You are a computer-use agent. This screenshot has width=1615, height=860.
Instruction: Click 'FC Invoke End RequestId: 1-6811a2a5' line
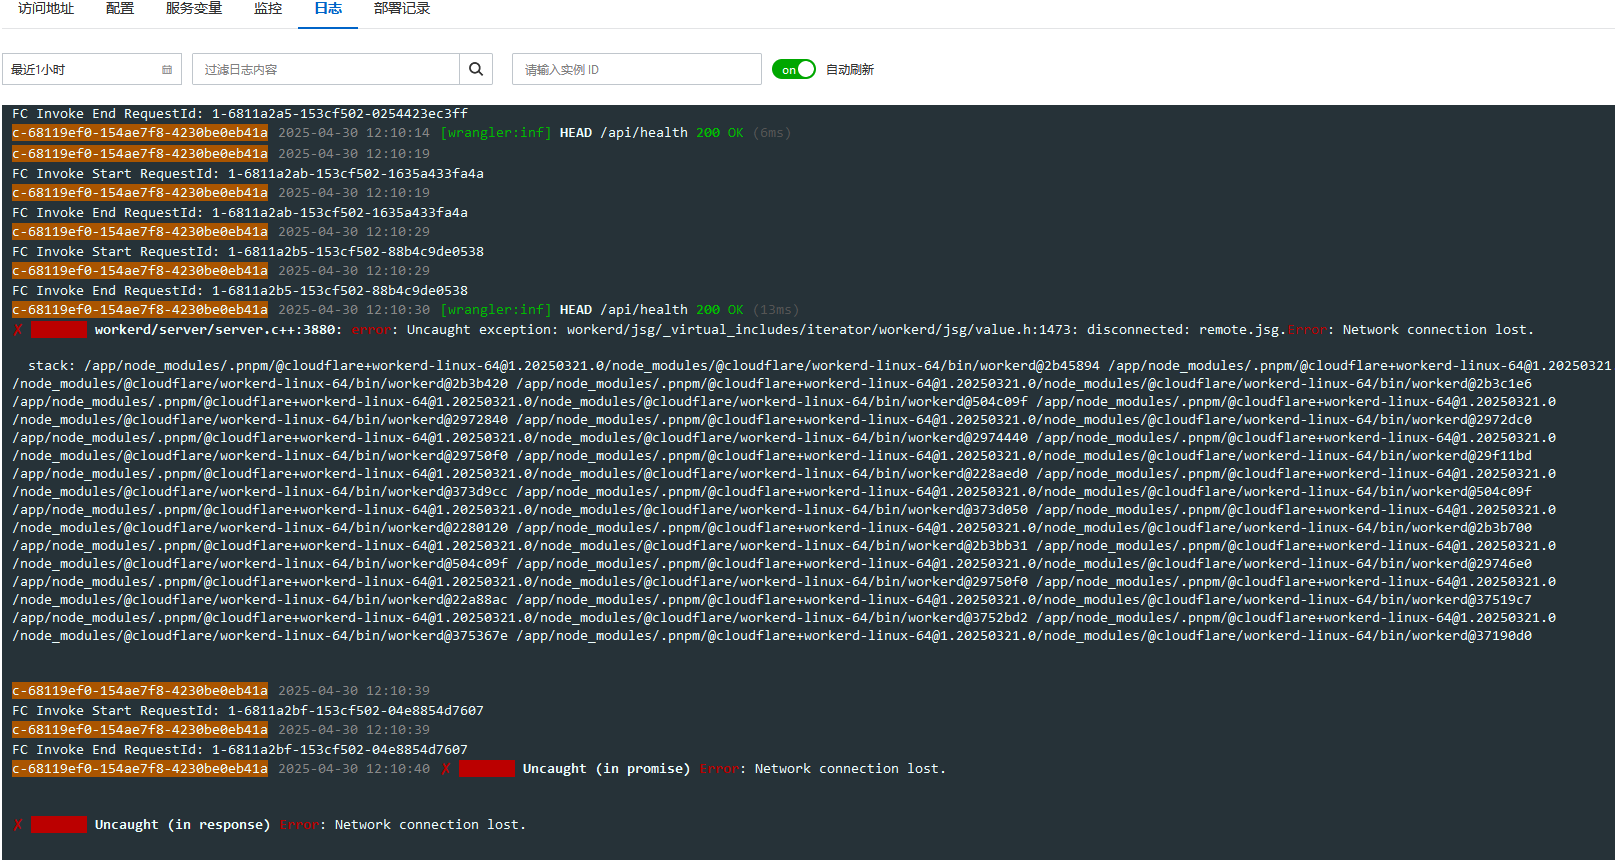tap(240, 114)
